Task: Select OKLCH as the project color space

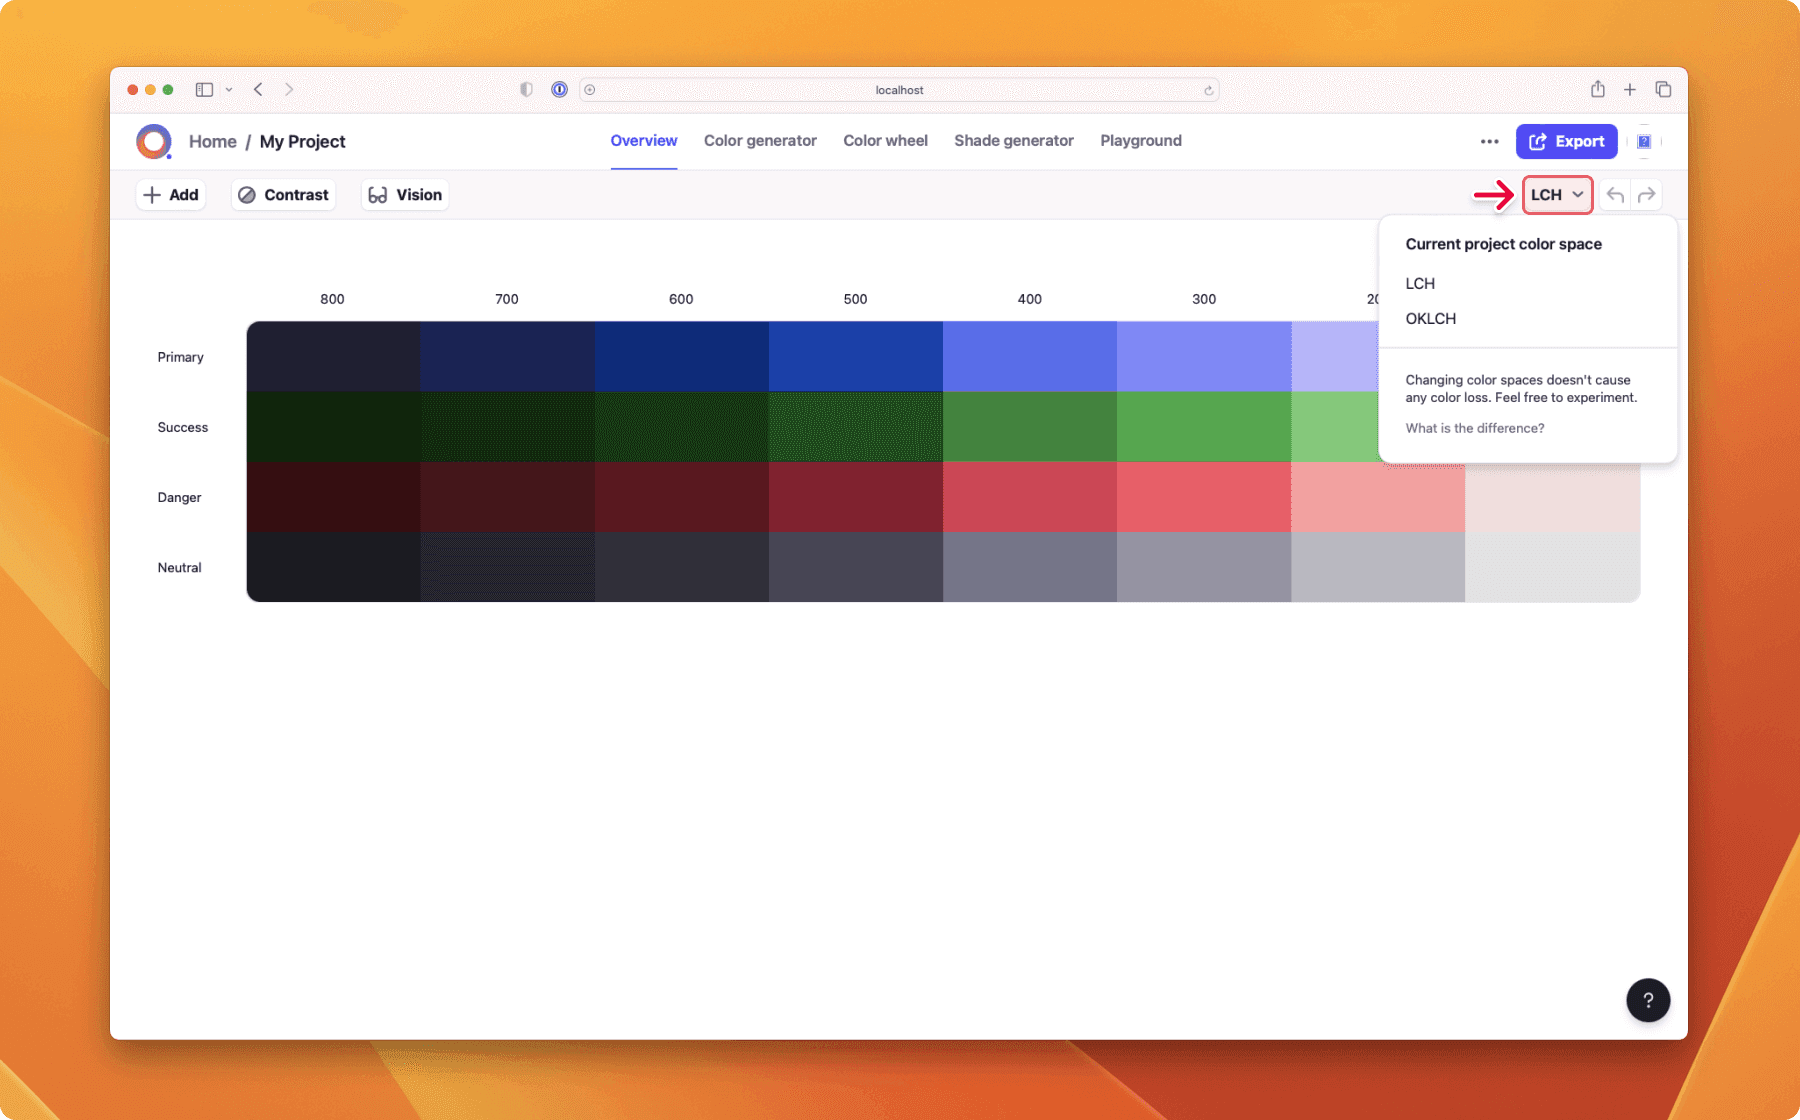Action: (1430, 318)
